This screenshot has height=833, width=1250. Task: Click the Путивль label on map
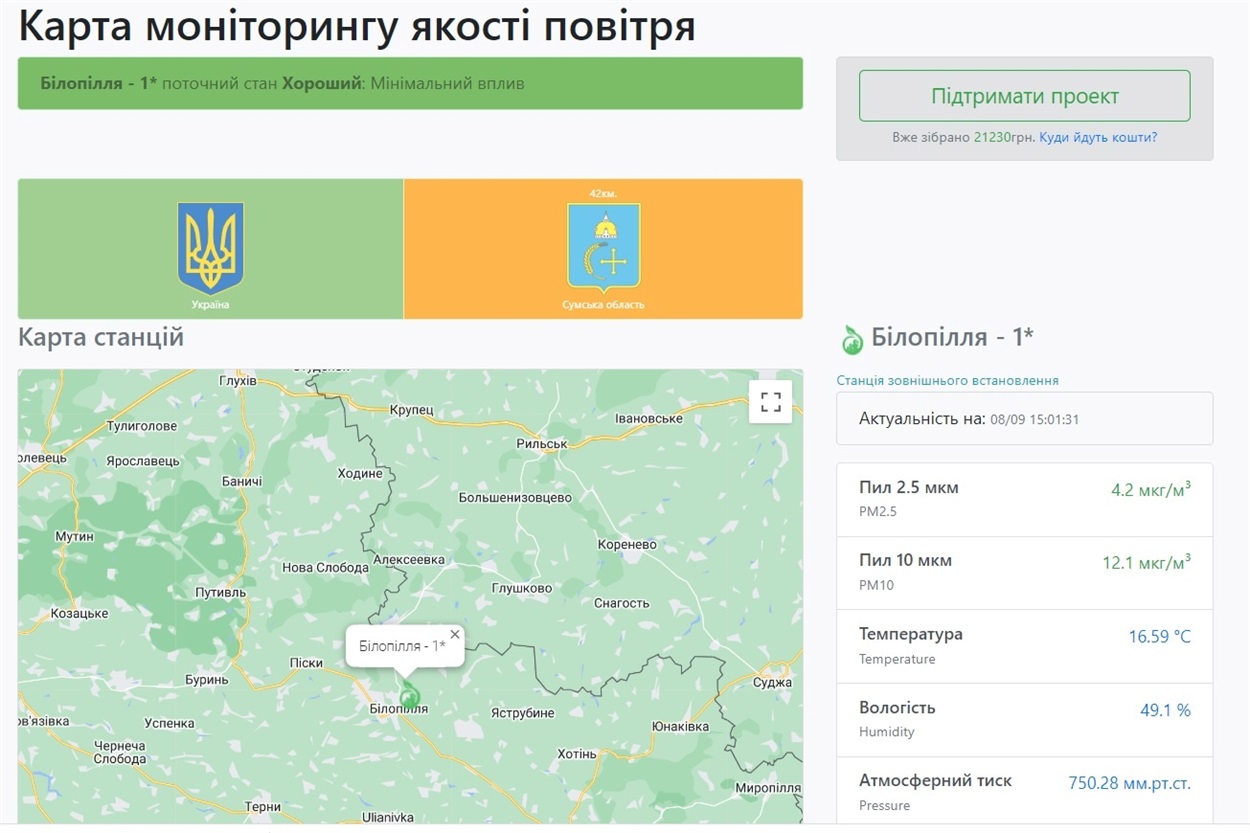[x=220, y=592]
